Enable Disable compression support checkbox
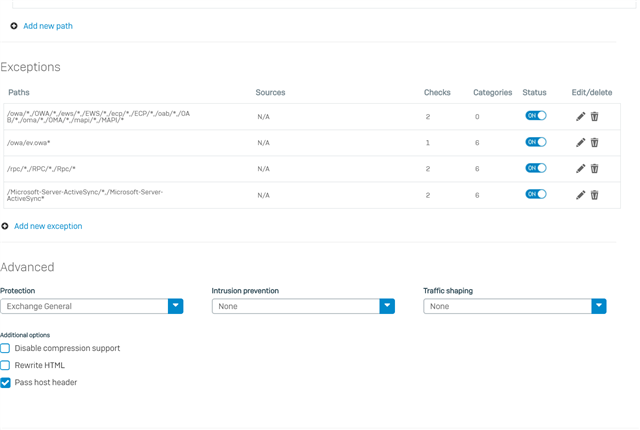The height and width of the screenshot is (430, 640). pyautogui.click(x=5, y=348)
